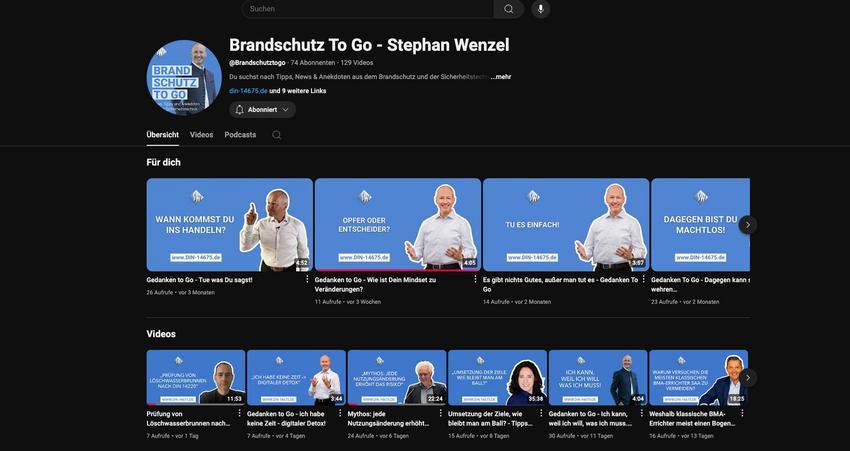
Task: Open options for 'Ich kann, weil ich will' video
Action: click(642, 413)
